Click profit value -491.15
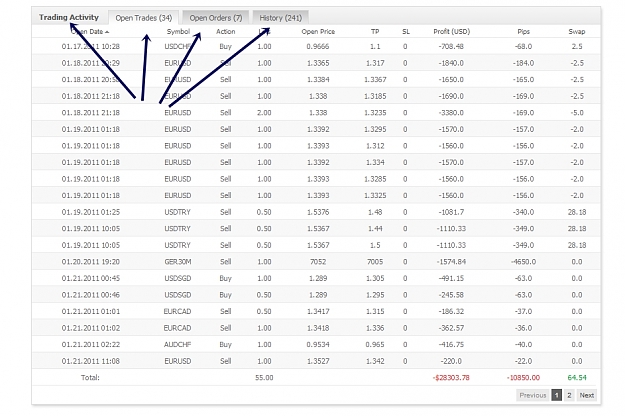625x416 pixels. pyautogui.click(x=451, y=279)
